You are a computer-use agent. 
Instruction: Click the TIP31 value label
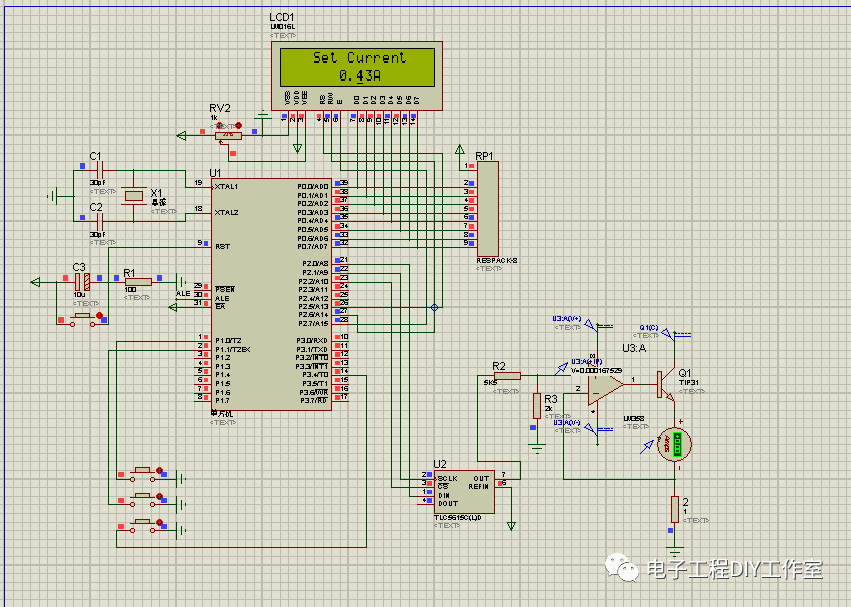click(x=689, y=382)
